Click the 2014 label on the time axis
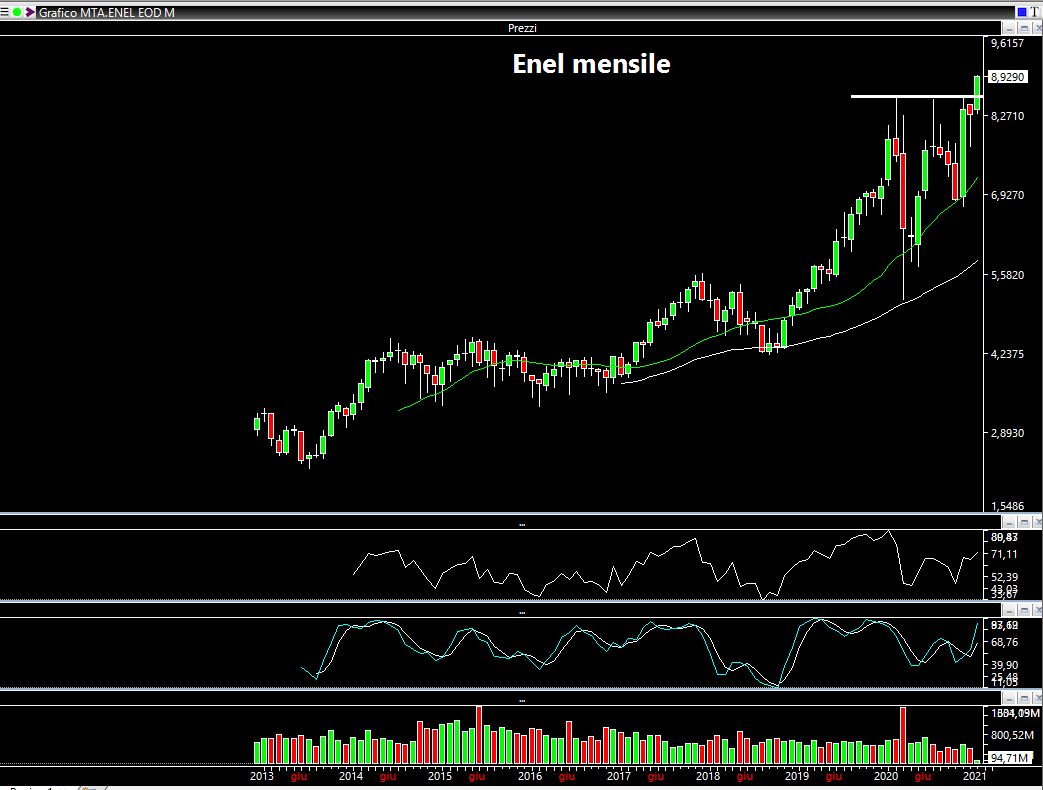Screen dimensions: 1043x790 click(351, 776)
